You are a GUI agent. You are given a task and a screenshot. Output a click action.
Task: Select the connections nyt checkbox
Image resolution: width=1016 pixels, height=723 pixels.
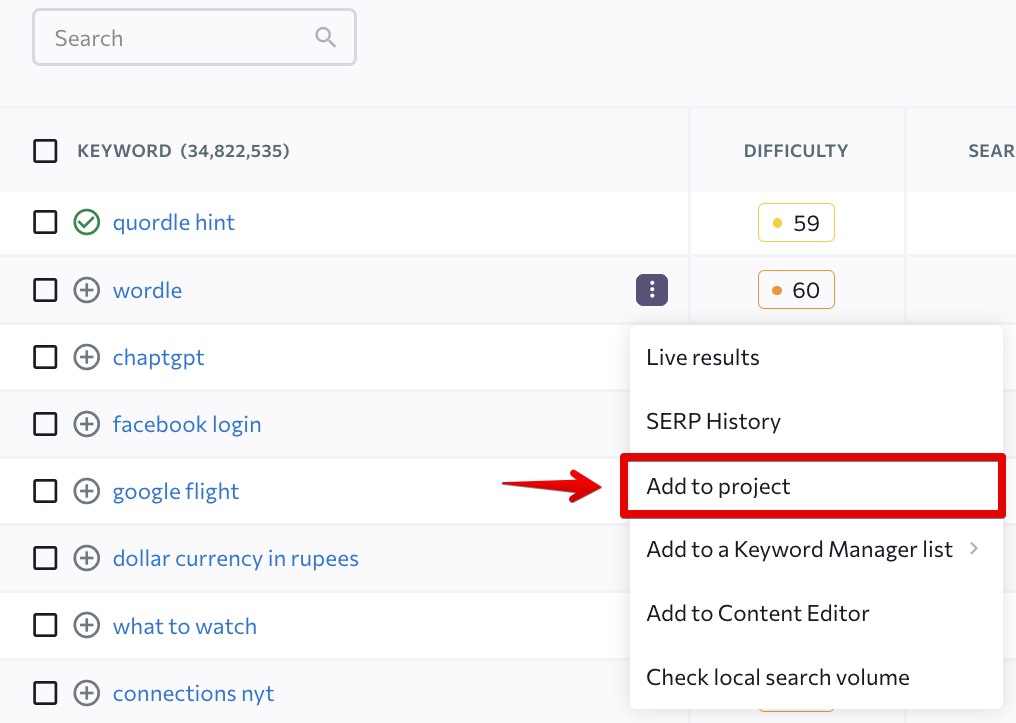pos(45,693)
